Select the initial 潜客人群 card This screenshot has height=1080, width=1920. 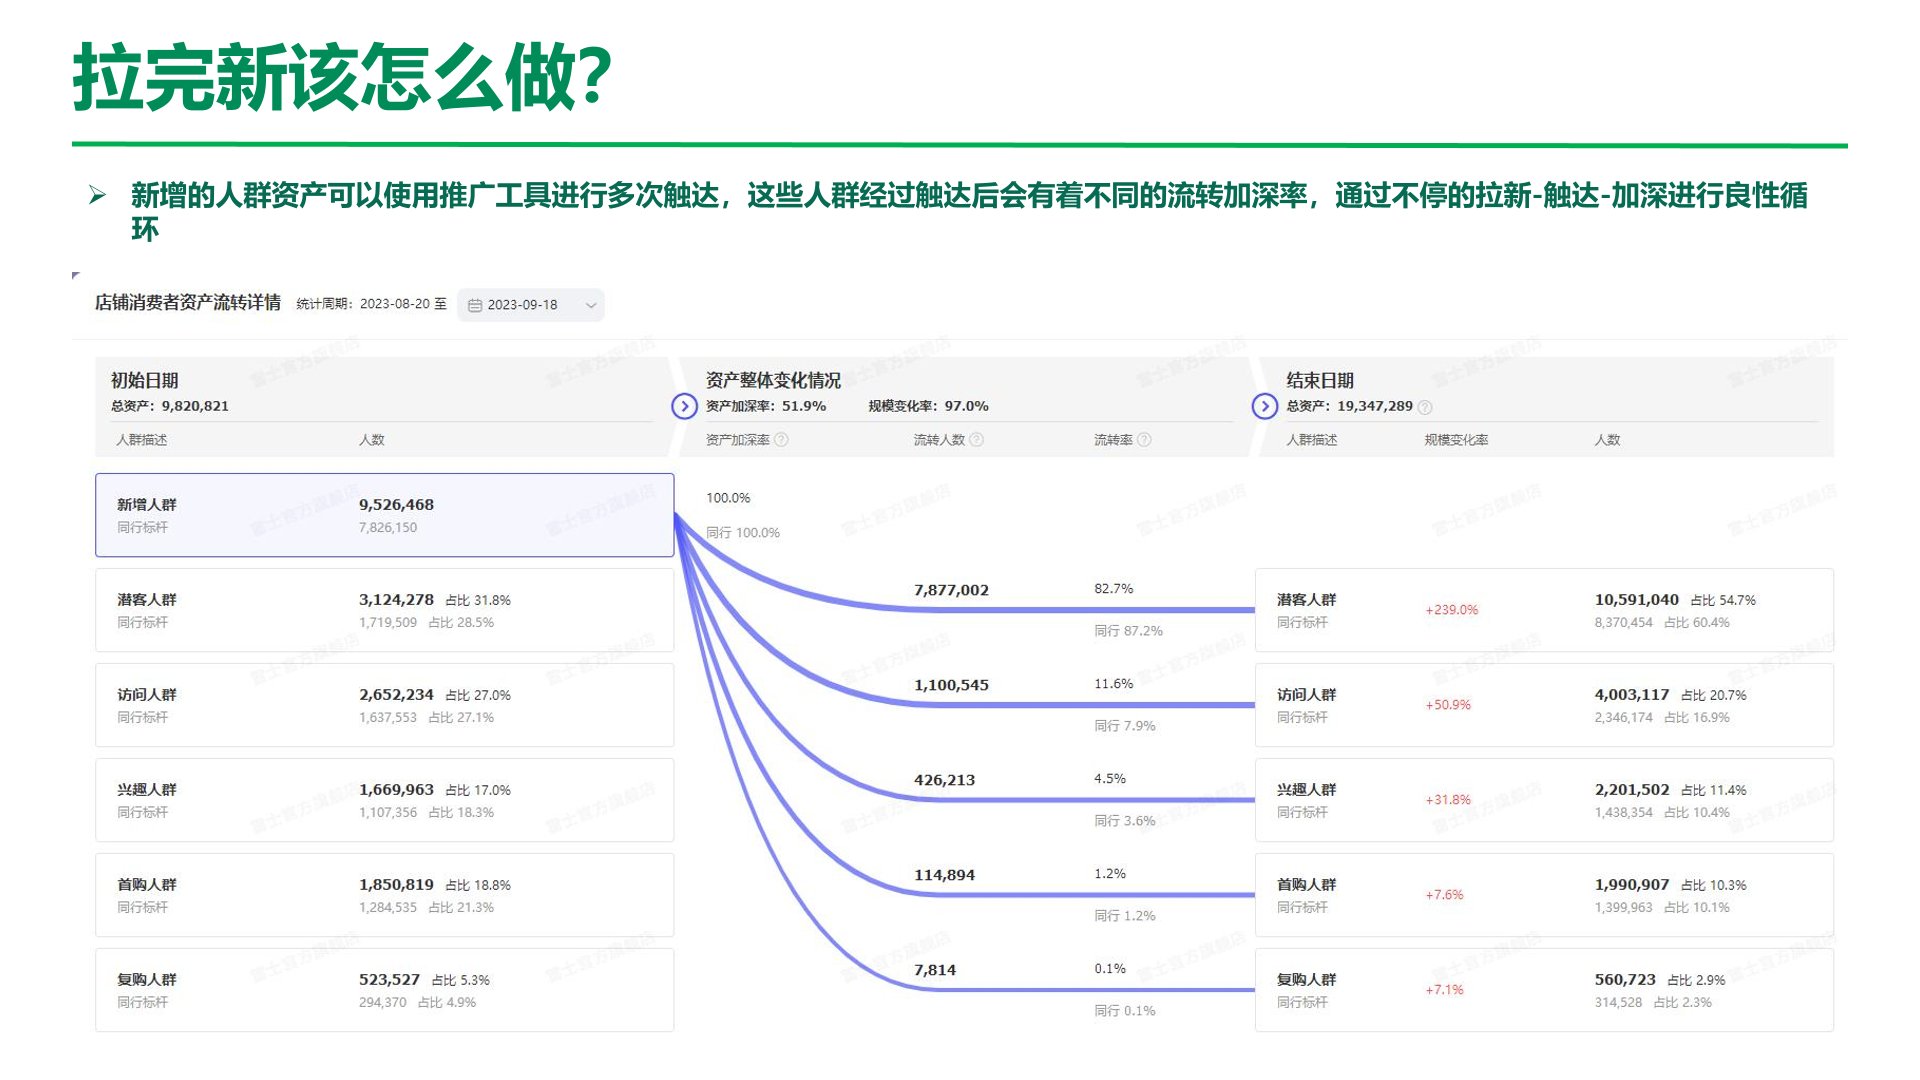click(384, 610)
